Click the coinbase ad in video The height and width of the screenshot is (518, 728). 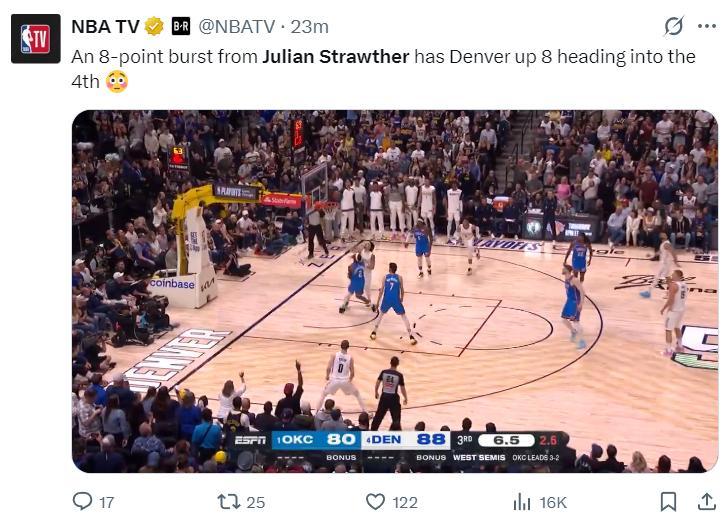click(x=172, y=284)
